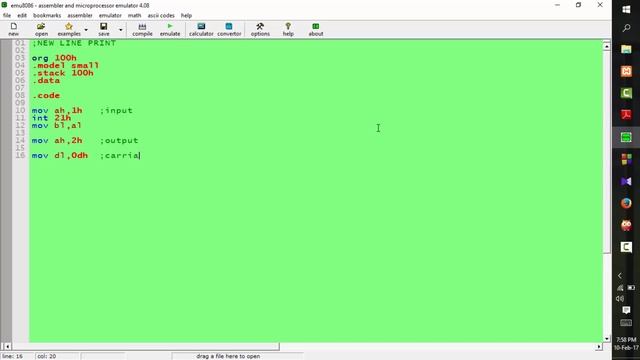Click the horizontal scrollbar right arrow
Viewport: 640px width, 360px height.
pos(599,347)
